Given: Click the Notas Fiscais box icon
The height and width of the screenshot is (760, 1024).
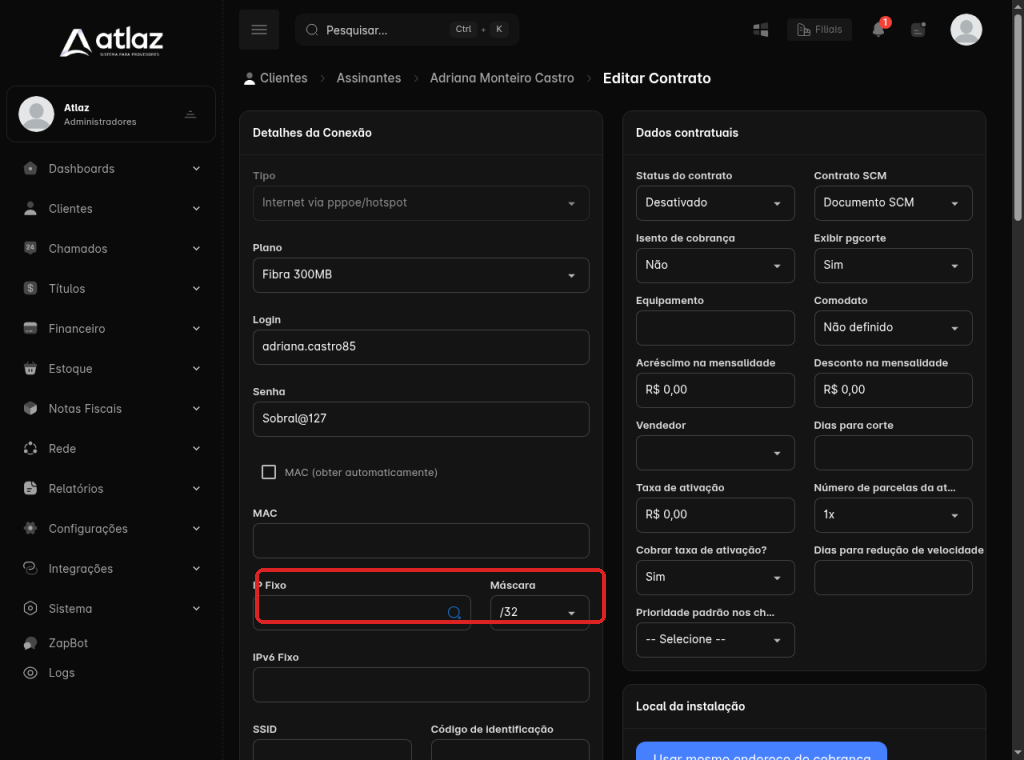Looking at the screenshot, I should [x=31, y=408].
